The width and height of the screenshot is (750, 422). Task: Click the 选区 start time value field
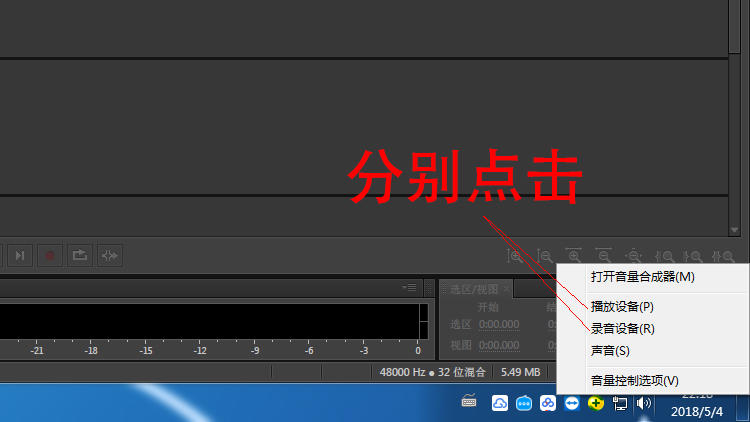pos(499,324)
